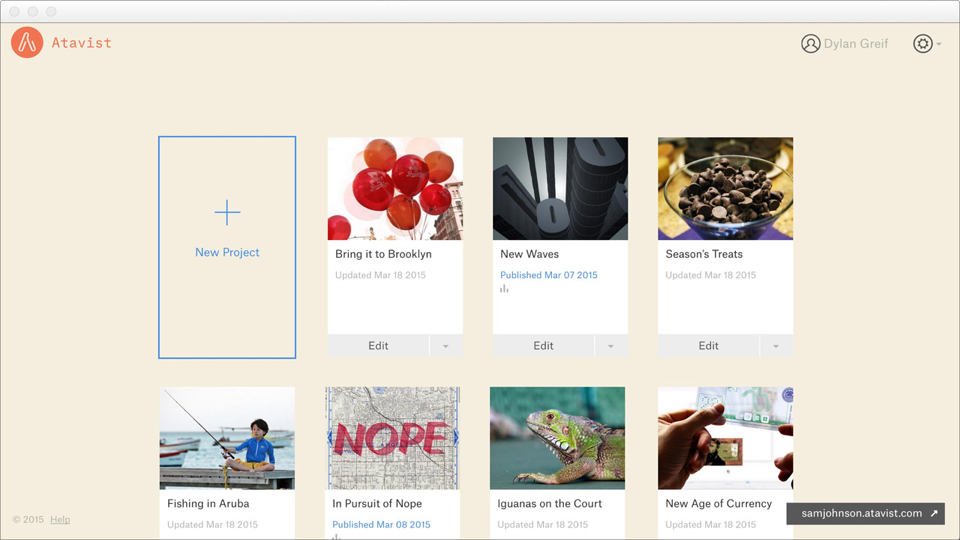
Task: Expand dropdown next to Bring it to Brooklyn Edit
Action: point(446,346)
